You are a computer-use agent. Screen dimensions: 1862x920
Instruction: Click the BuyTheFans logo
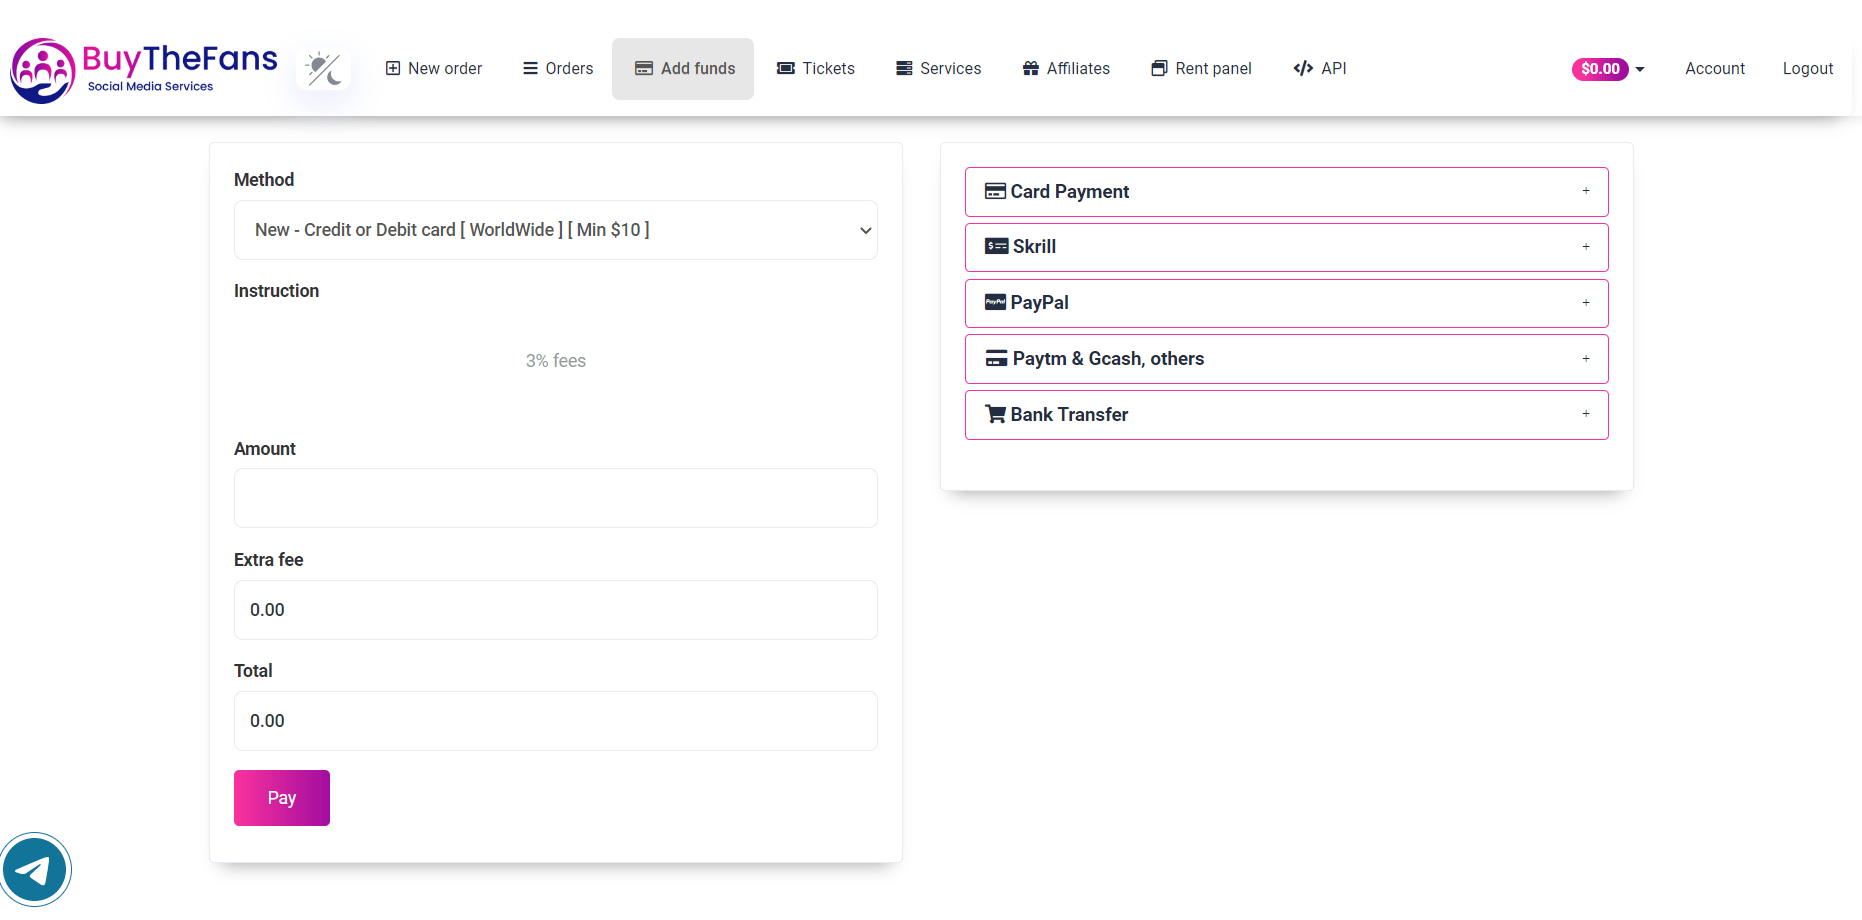pyautogui.click(x=144, y=70)
